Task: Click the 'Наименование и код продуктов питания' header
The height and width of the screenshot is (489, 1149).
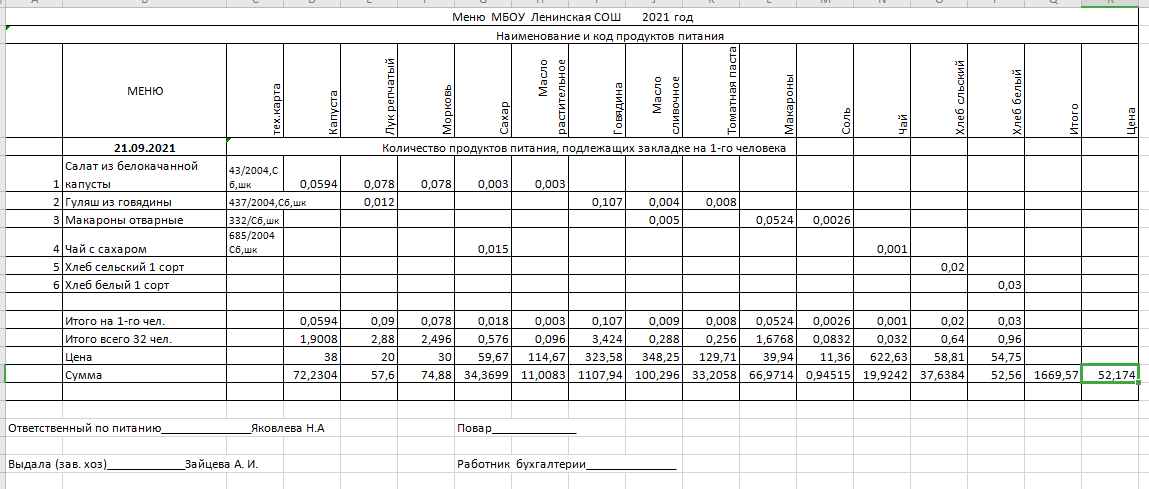Action: point(609,36)
